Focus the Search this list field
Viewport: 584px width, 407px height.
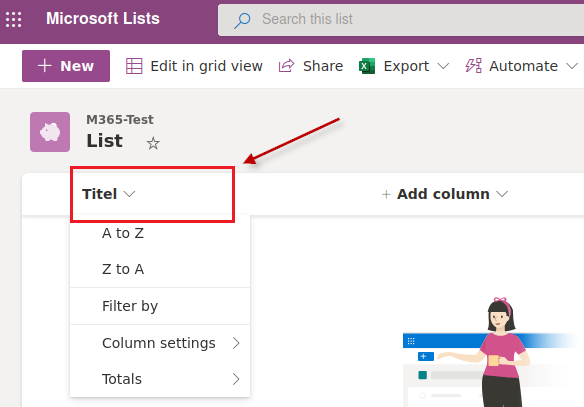coord(401,20)
